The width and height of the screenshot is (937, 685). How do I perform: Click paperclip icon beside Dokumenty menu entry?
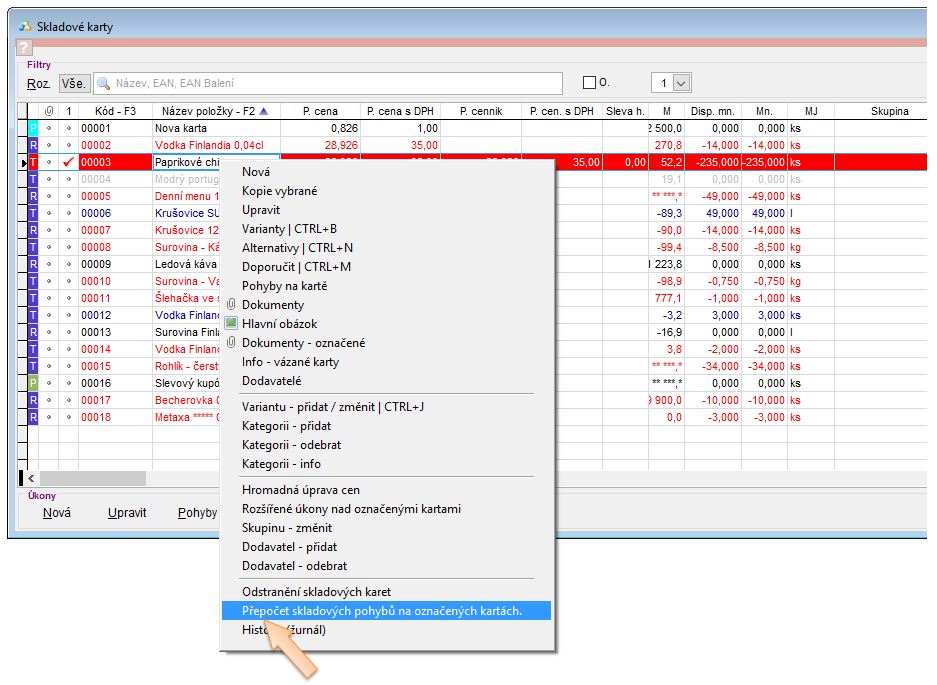coord(231,305)
